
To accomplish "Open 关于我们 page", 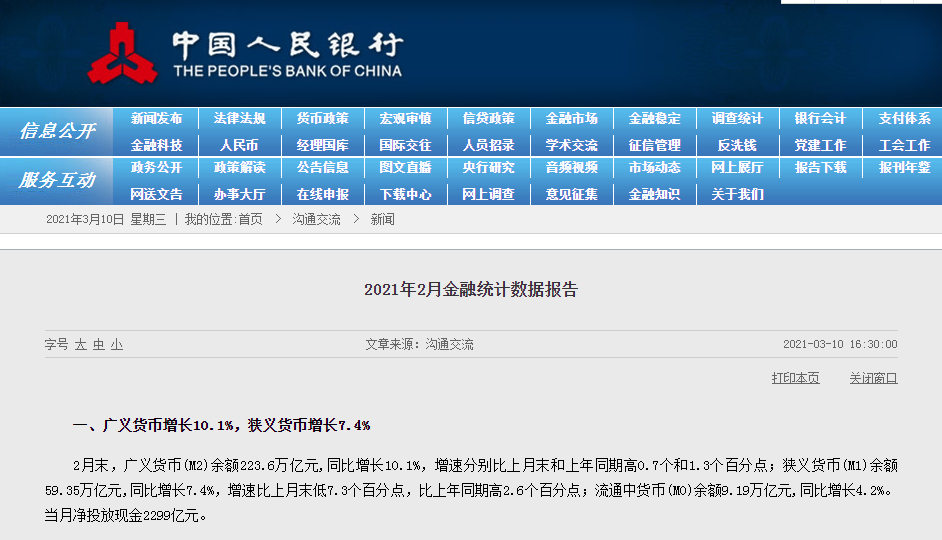I will point(737,195).
